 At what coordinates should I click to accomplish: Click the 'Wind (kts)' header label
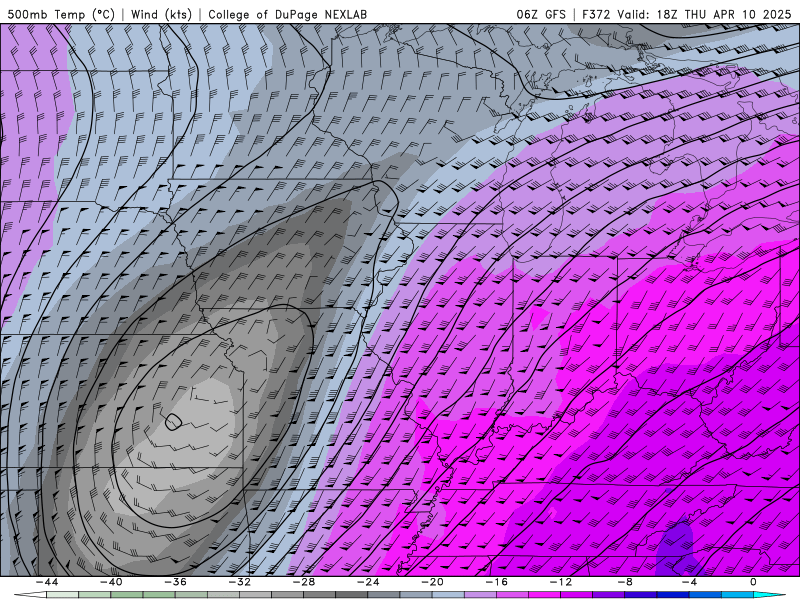click(161, 14)
